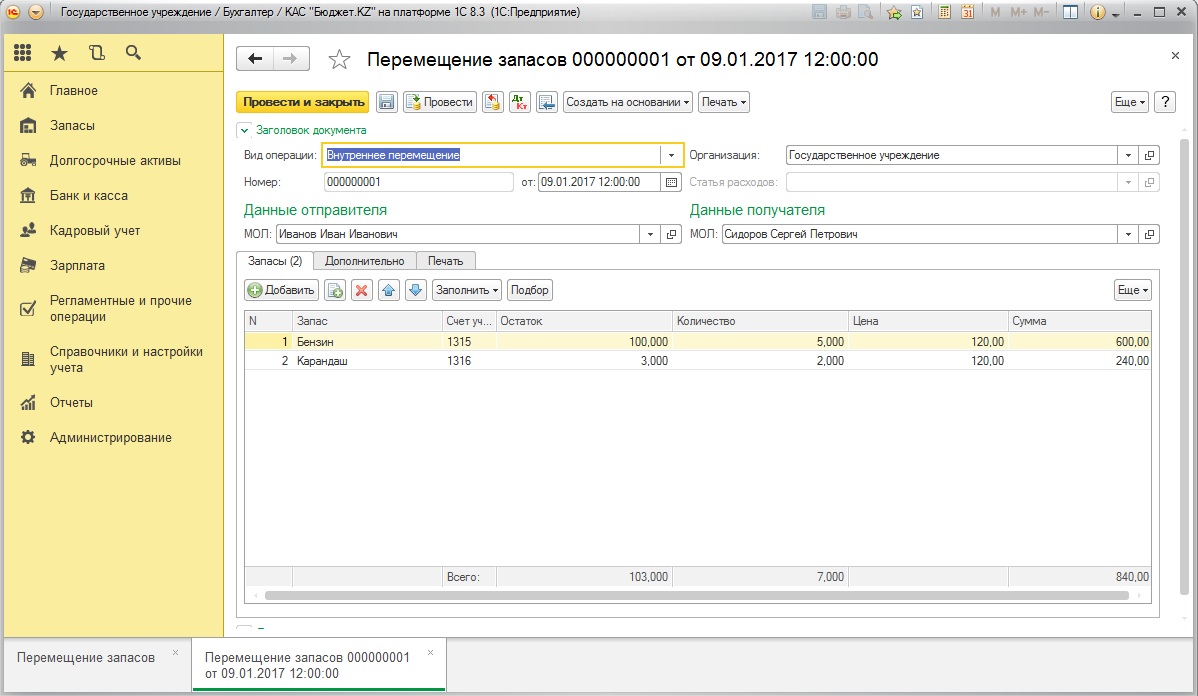
Task: Expand Организация dropdown list
Action: tap(1128, 155)
